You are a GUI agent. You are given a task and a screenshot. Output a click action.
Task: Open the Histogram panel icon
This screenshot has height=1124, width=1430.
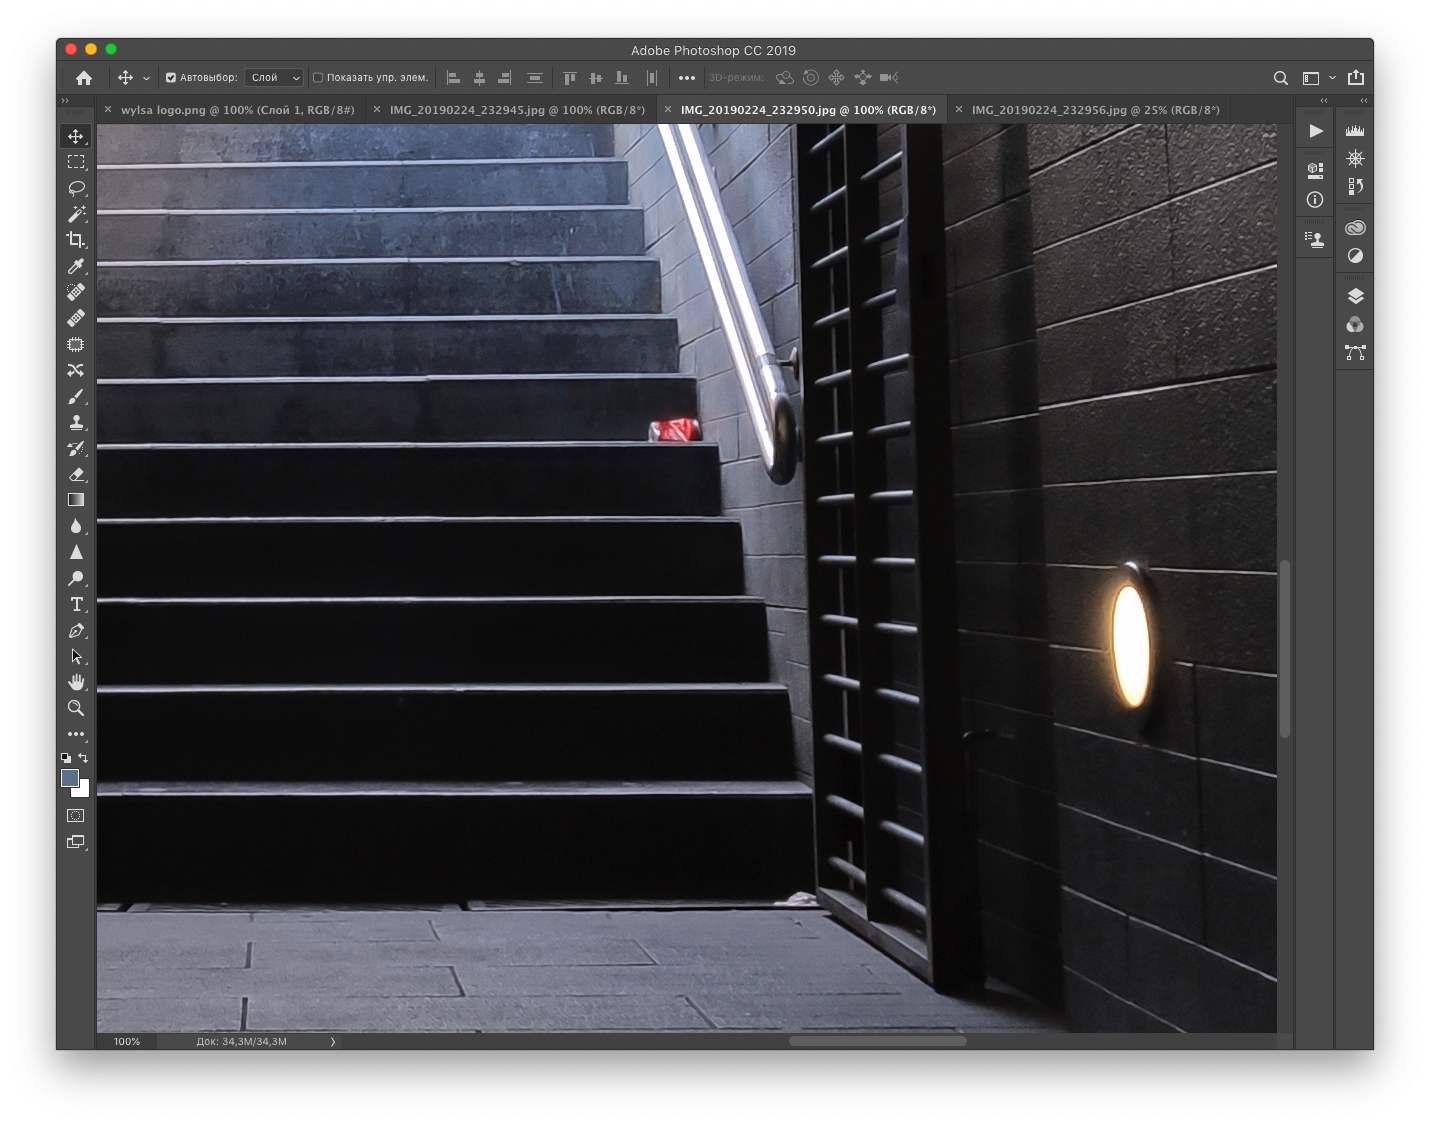point(1355,131)
